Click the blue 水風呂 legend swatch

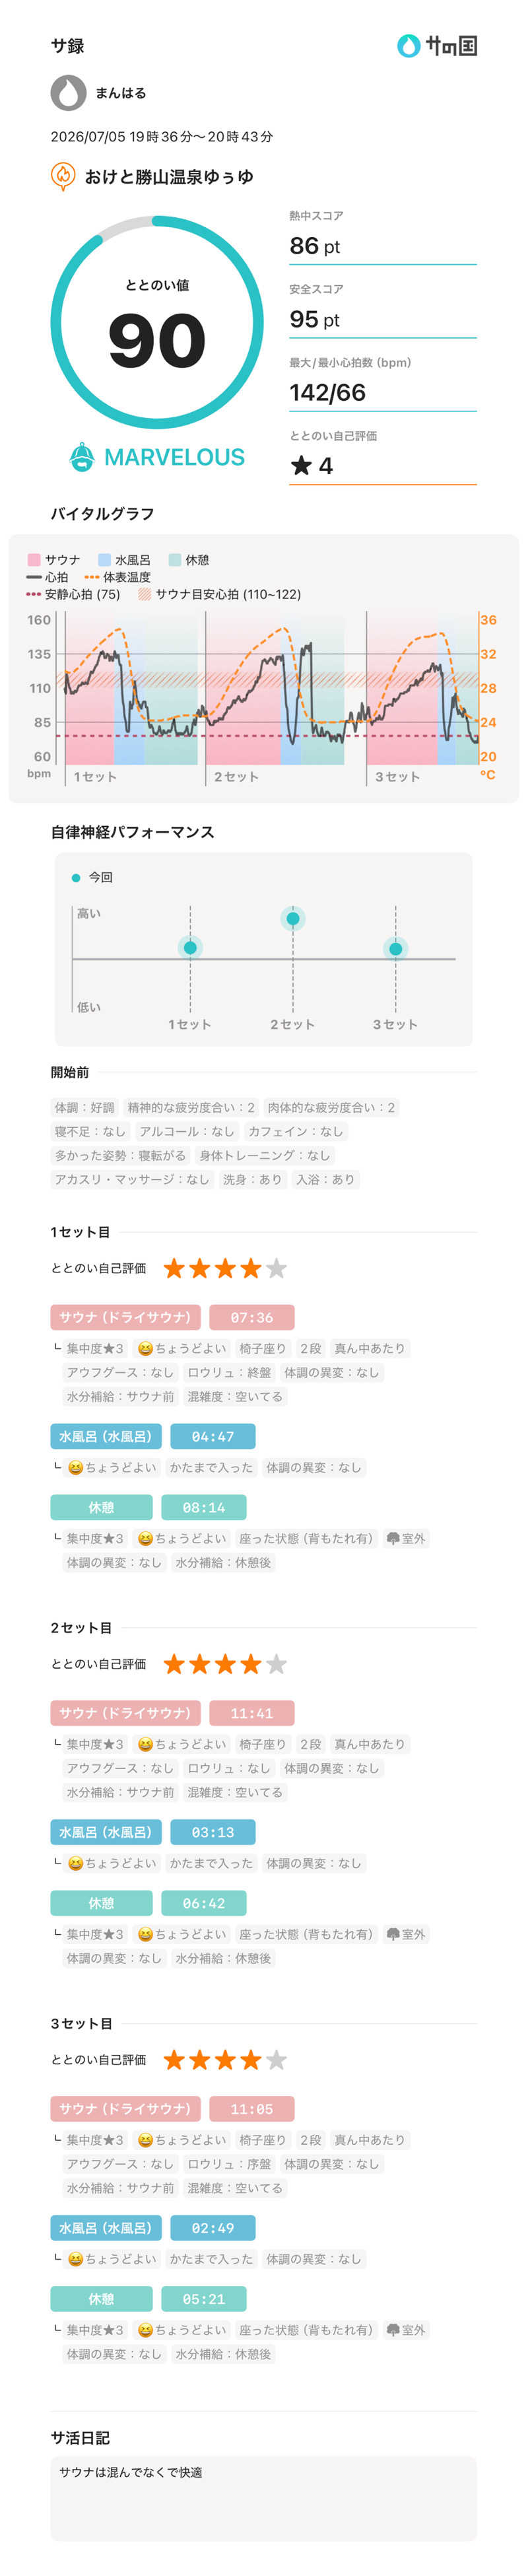click(x=104, y=560)
